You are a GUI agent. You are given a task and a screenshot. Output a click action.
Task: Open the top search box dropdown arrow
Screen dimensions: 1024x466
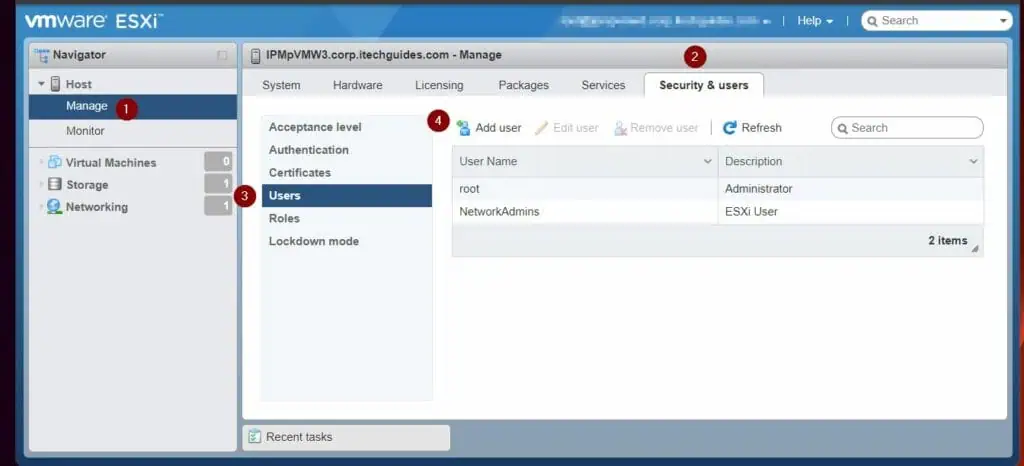(x=1004, y=21)
